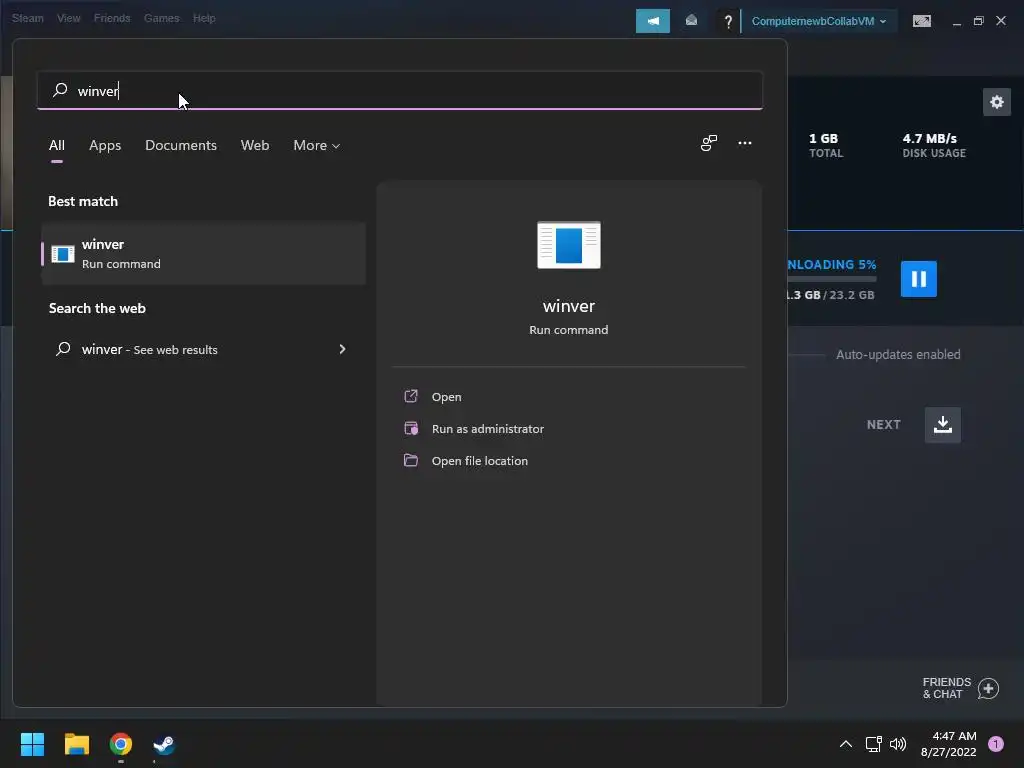Click the Windows Start button
Image resolution: width=1024 pixels, height=768 pixels.
tap(32, 744)
